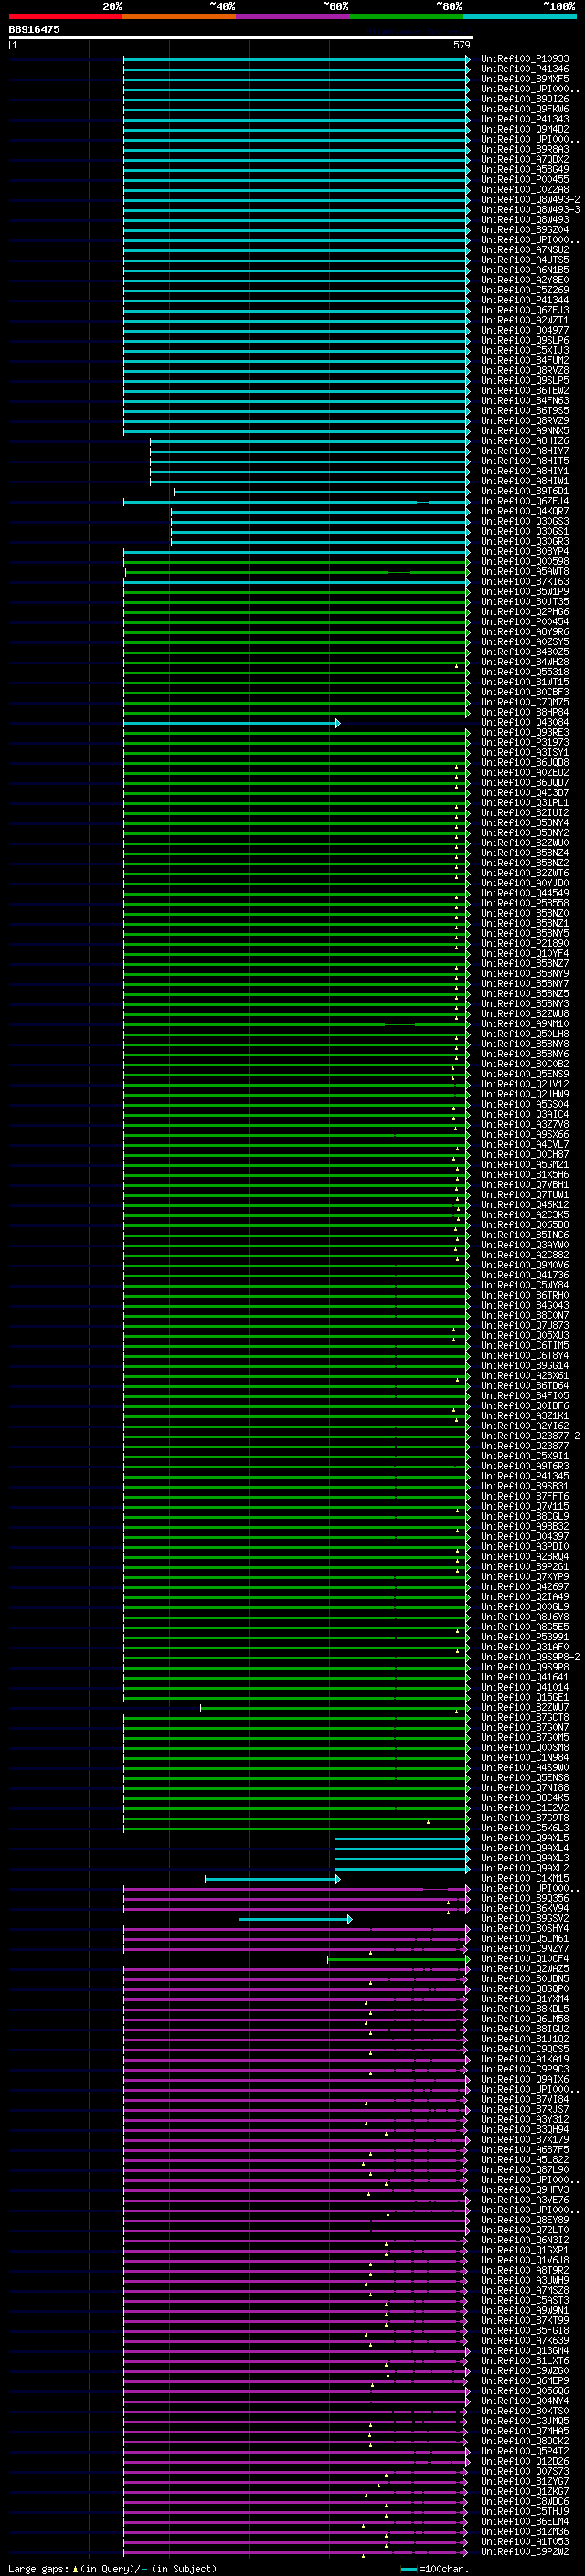The width and height of the screenshot is (585, 2576).
Task: Select hit label UniRef100_C5Z269
Action: (525, 290)
